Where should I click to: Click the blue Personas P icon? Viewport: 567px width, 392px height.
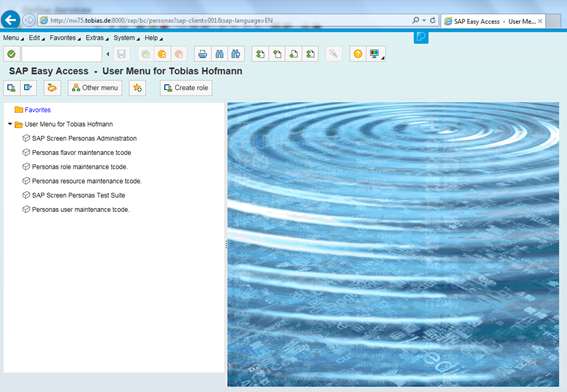click(x=421, y=37)
